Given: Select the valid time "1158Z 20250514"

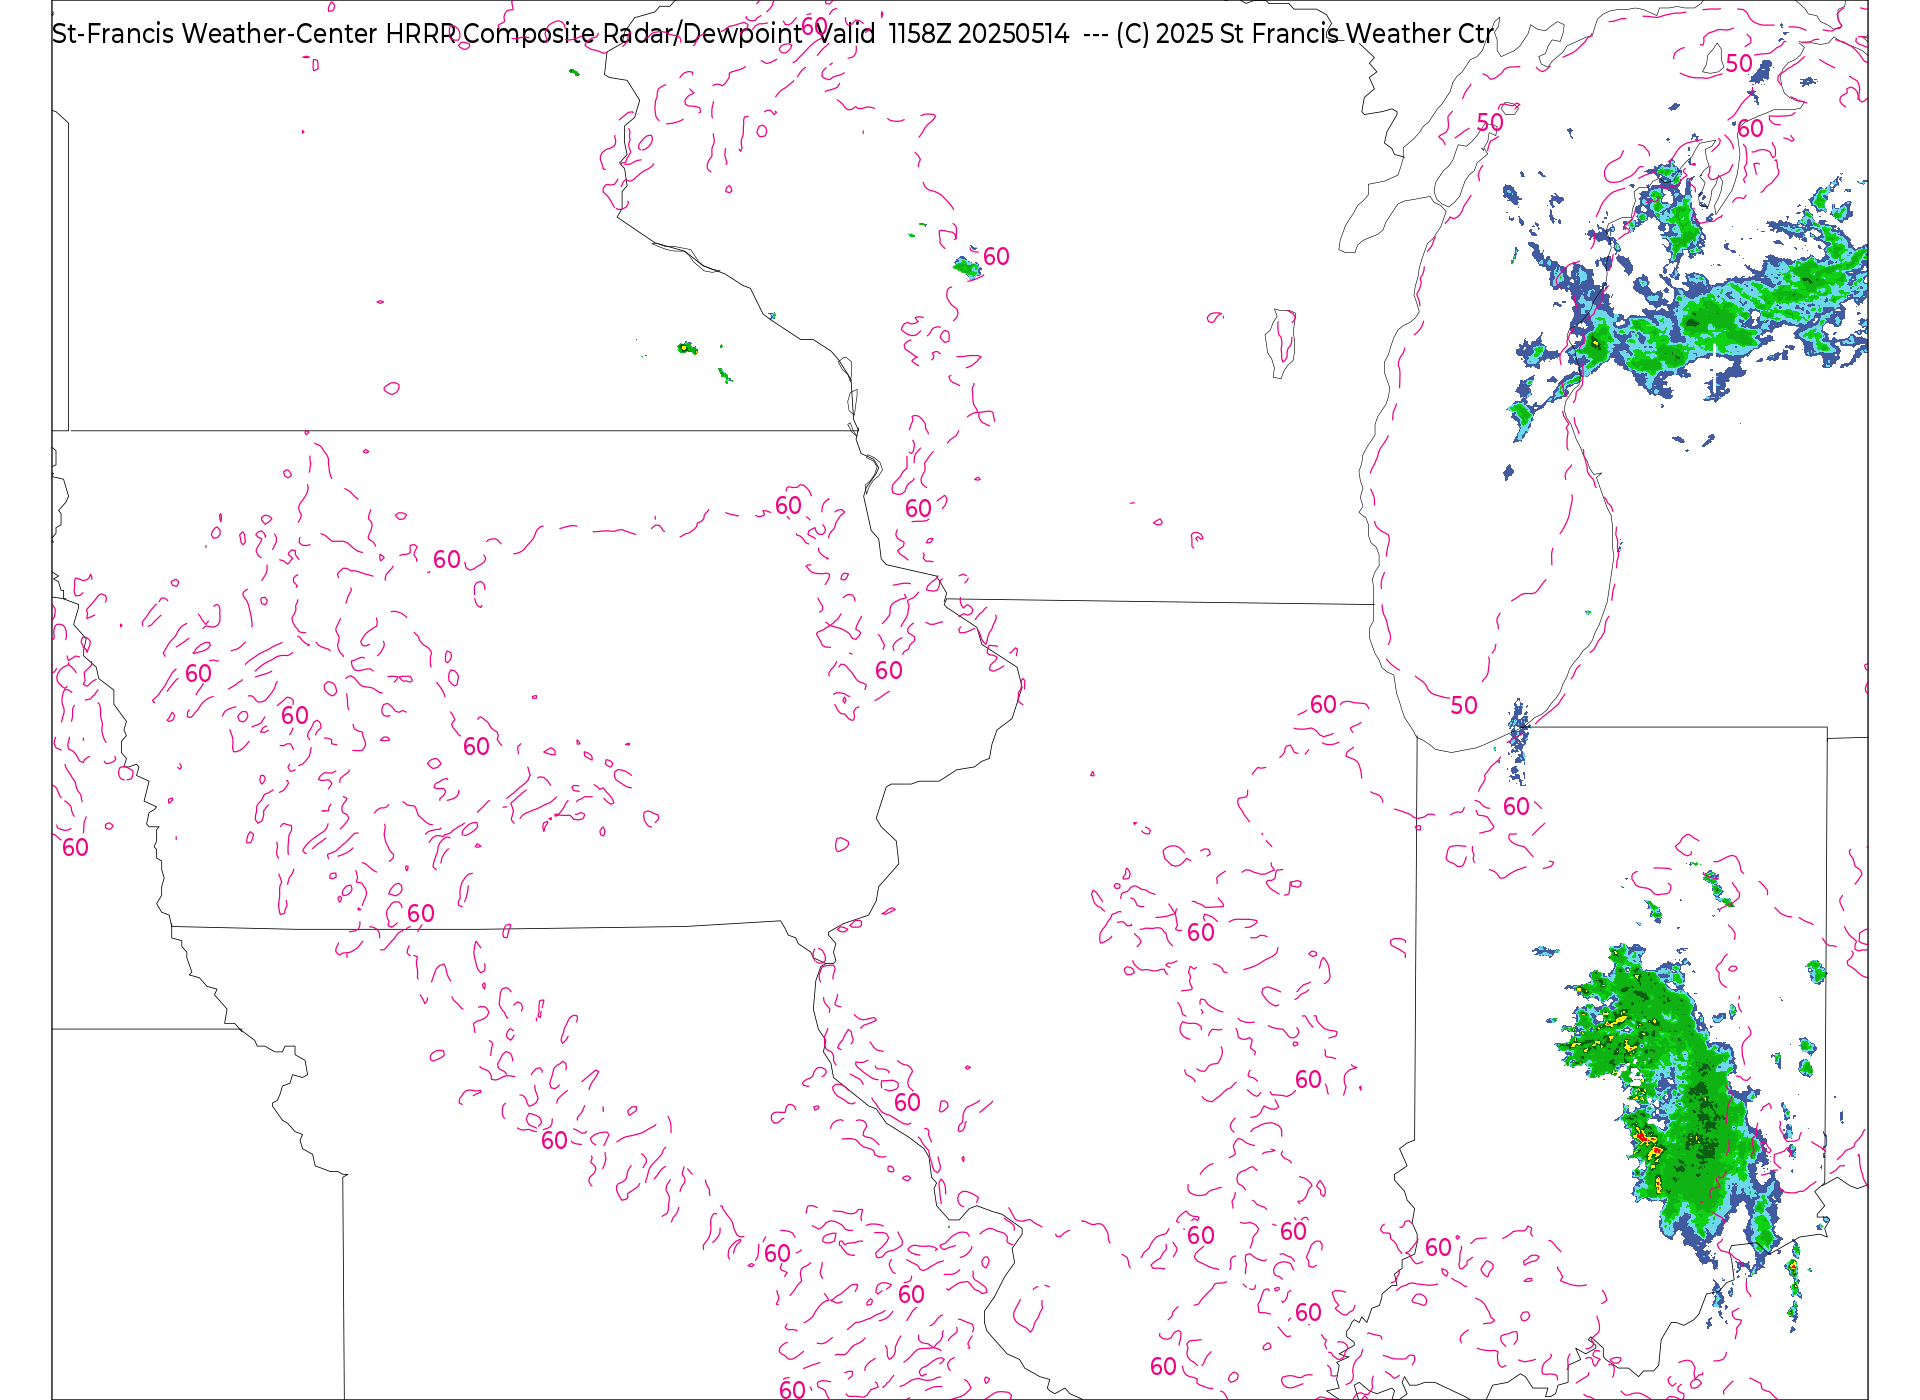Looking at the screenshot, I should point(979,34).
